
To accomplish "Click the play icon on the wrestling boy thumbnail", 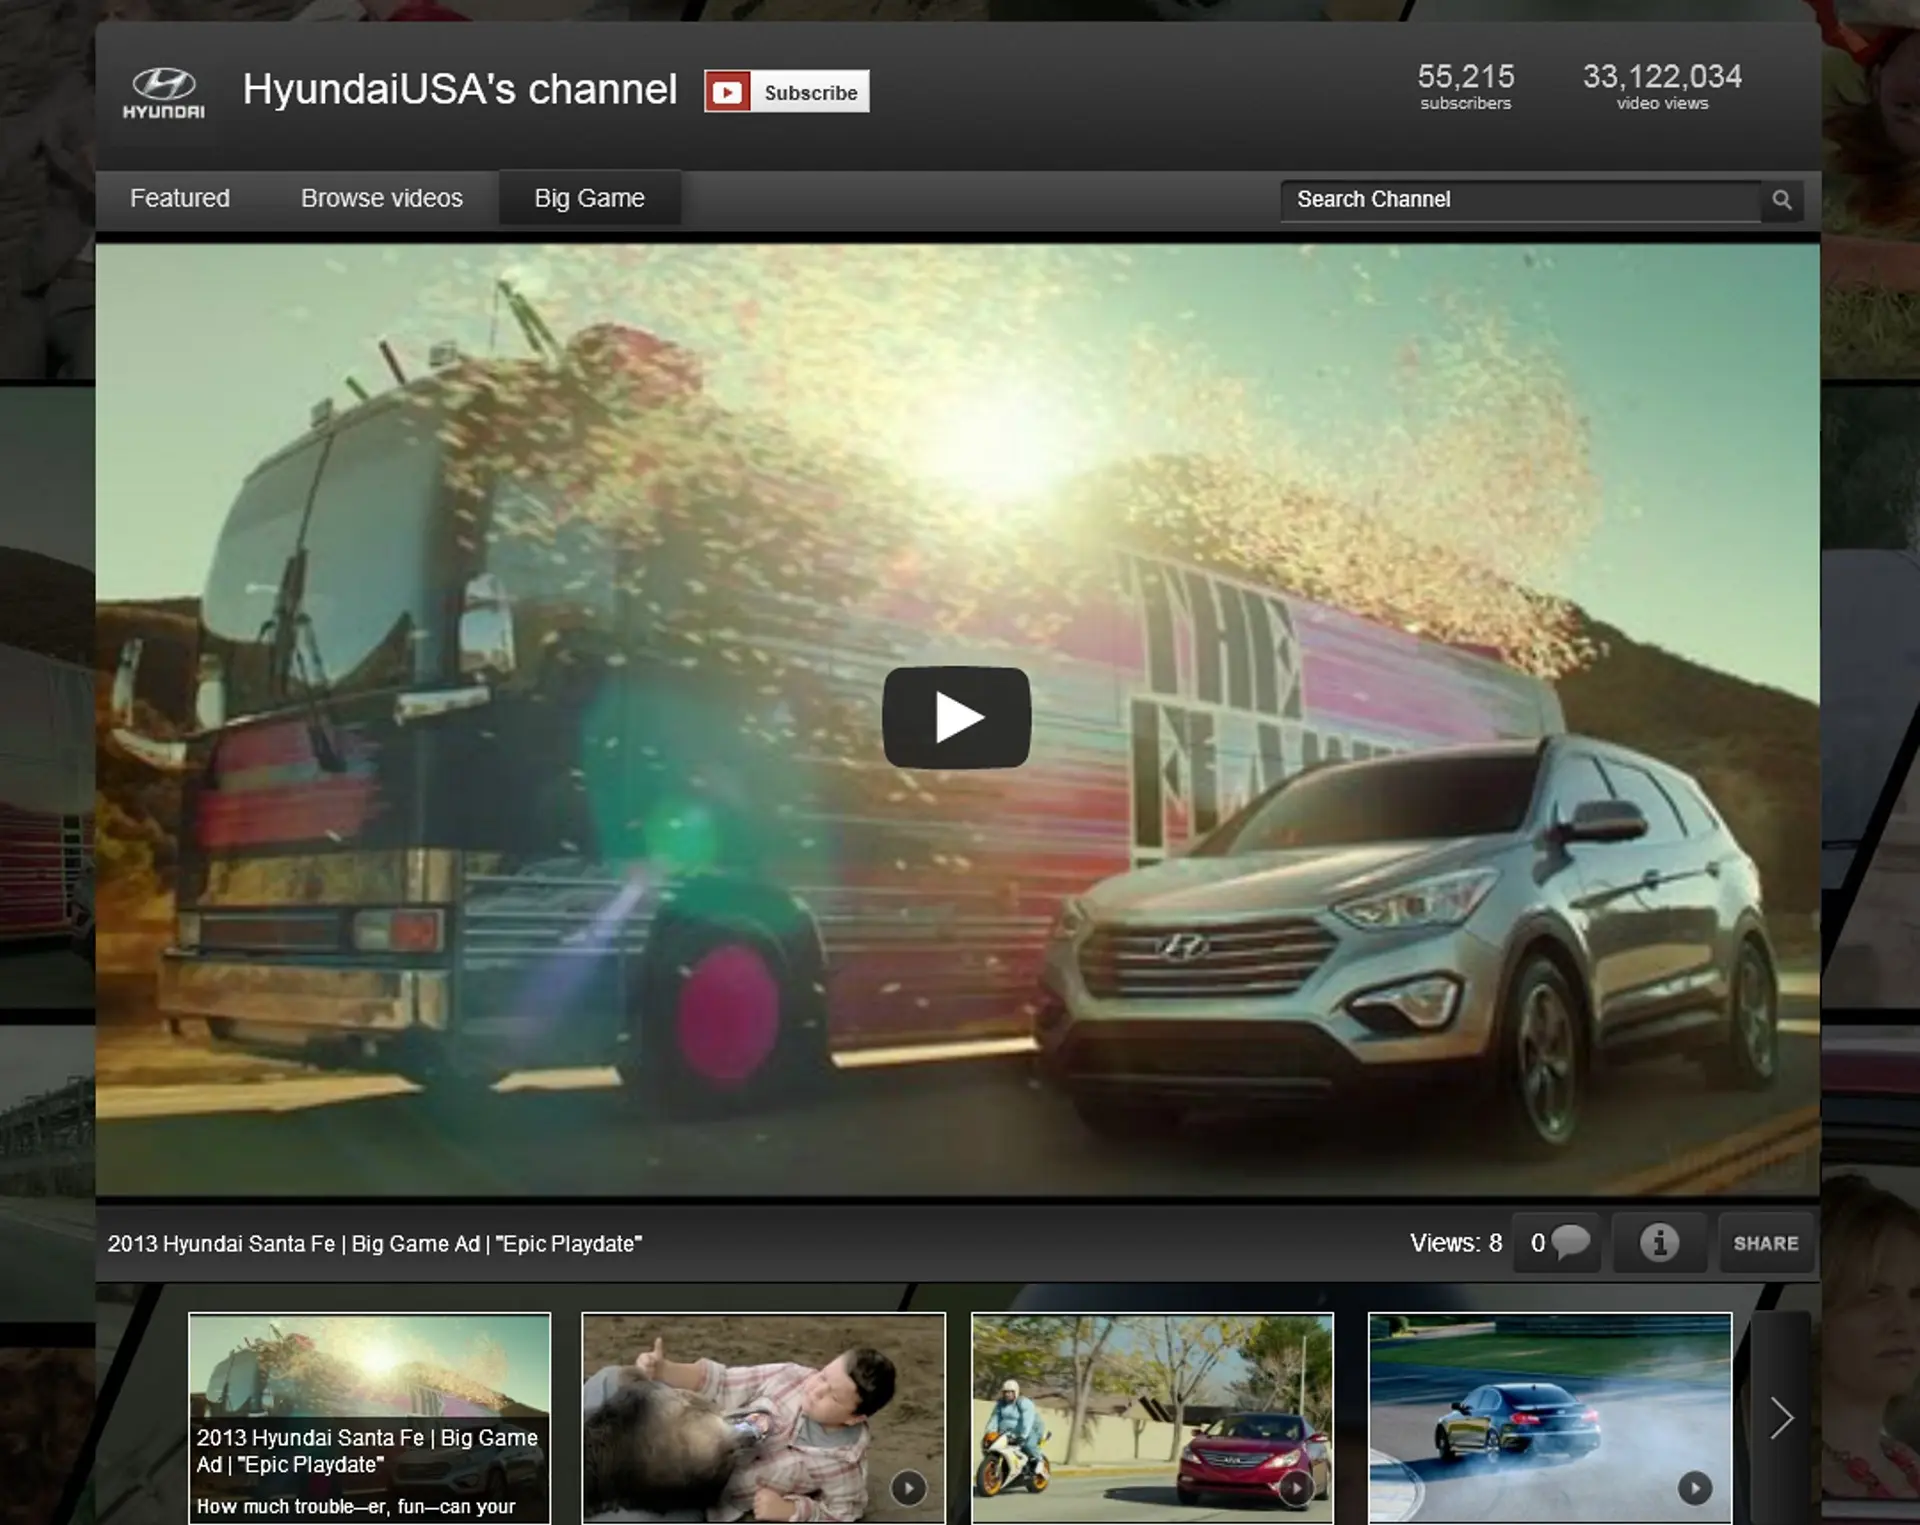I will pyautogui.click(x=908, y=1488).
